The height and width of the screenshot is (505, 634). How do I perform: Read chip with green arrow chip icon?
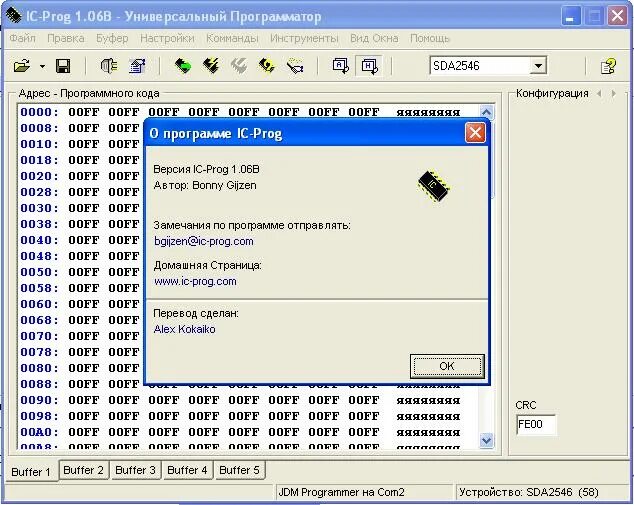pos(183,66)
